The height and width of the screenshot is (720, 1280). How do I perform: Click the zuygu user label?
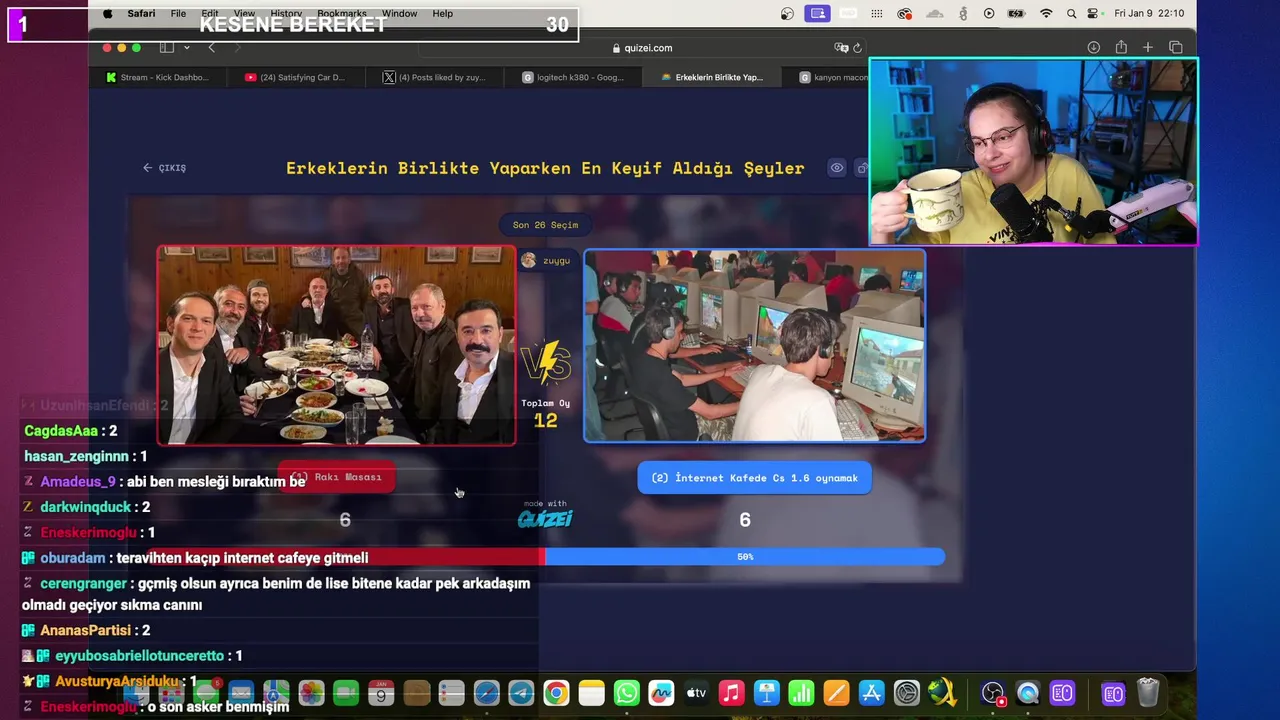[546, 260]
